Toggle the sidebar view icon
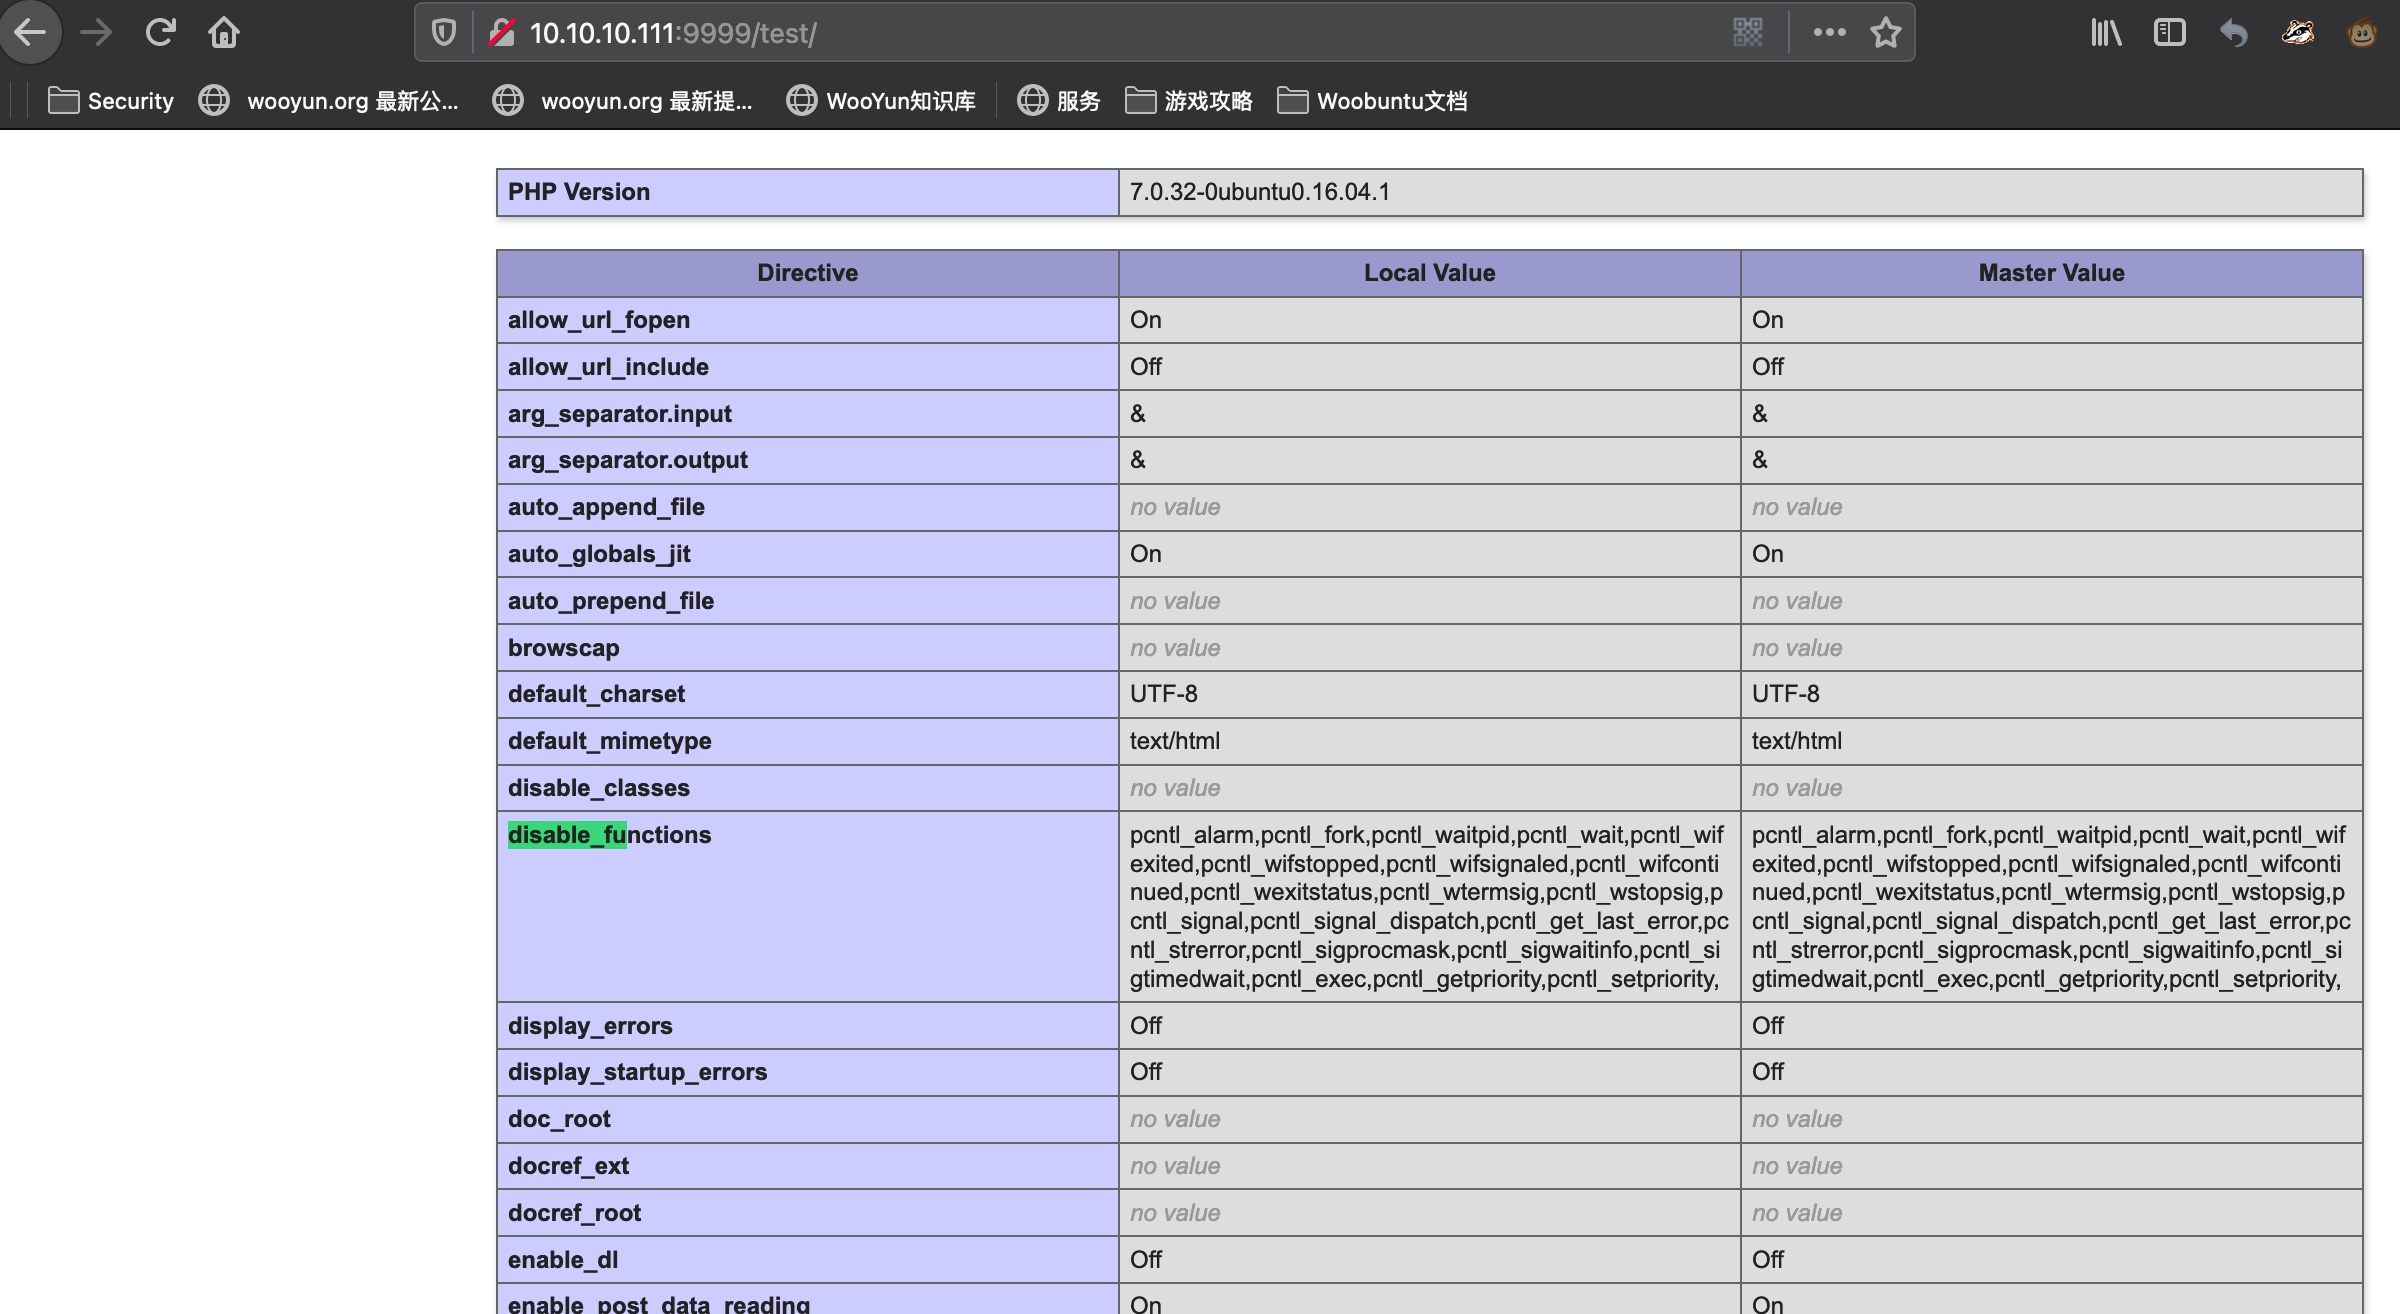This screenshot has height=1314, width=2400. 2169,33
